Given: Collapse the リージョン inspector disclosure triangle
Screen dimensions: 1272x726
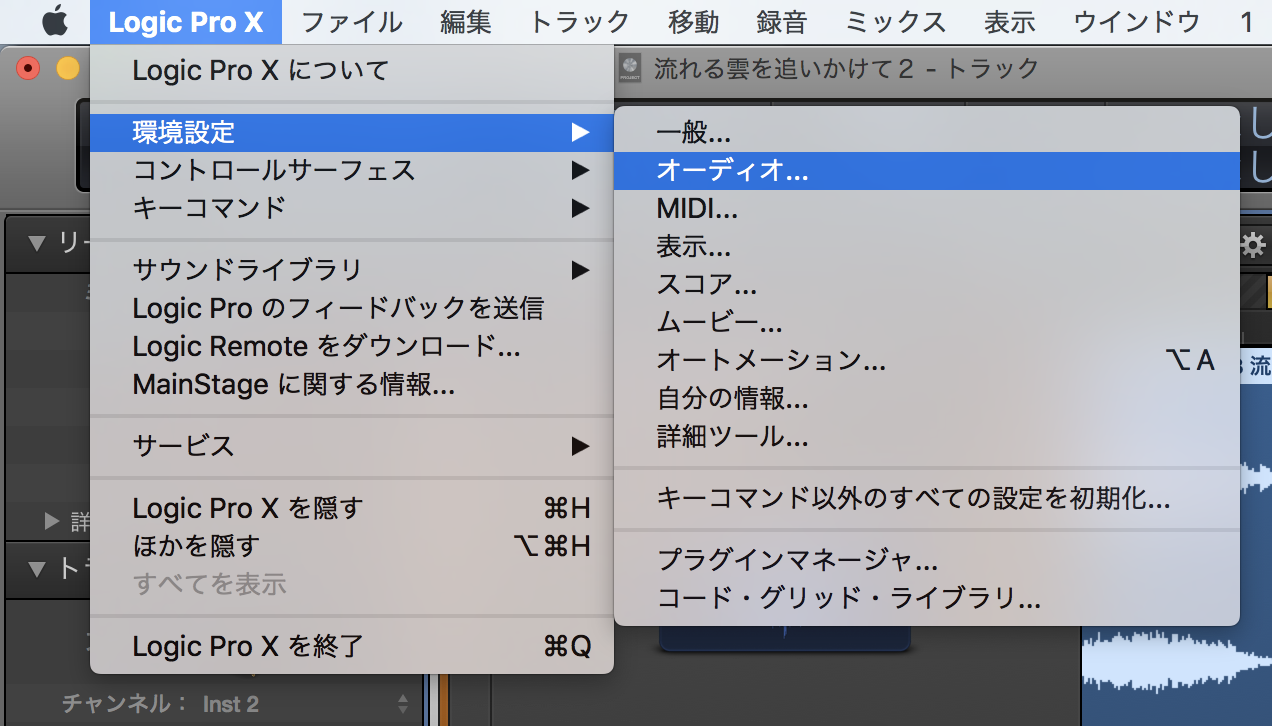Looking at the screenshot, I should coord(38,242).
